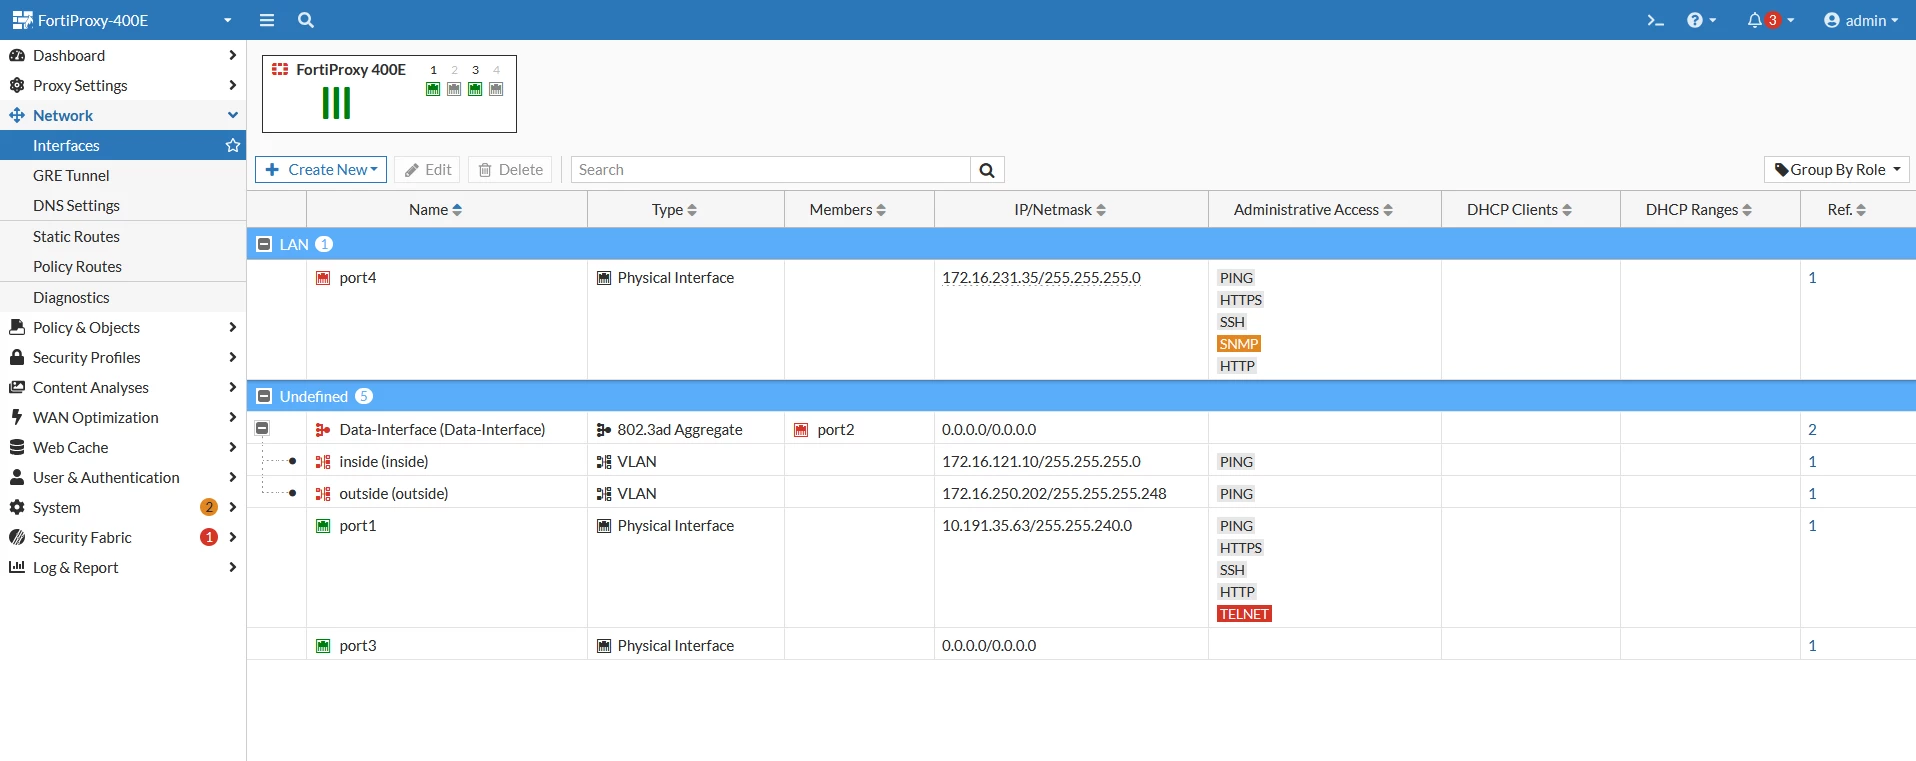1916x761 pixels.
Task: Open Create New dropdown
Action: point(321,170)
